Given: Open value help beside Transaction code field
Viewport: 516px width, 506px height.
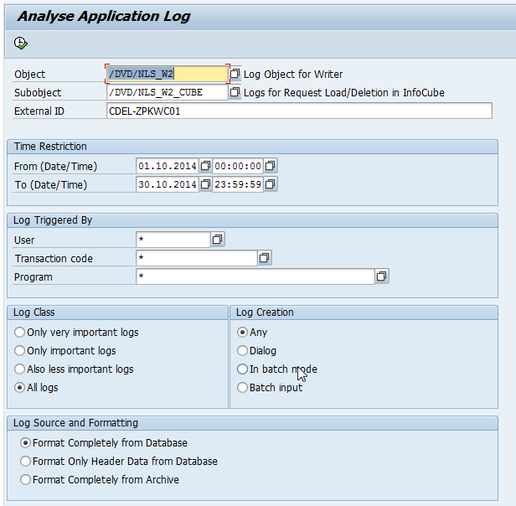Looking at the screenshot, I should [x=264, y=258].
